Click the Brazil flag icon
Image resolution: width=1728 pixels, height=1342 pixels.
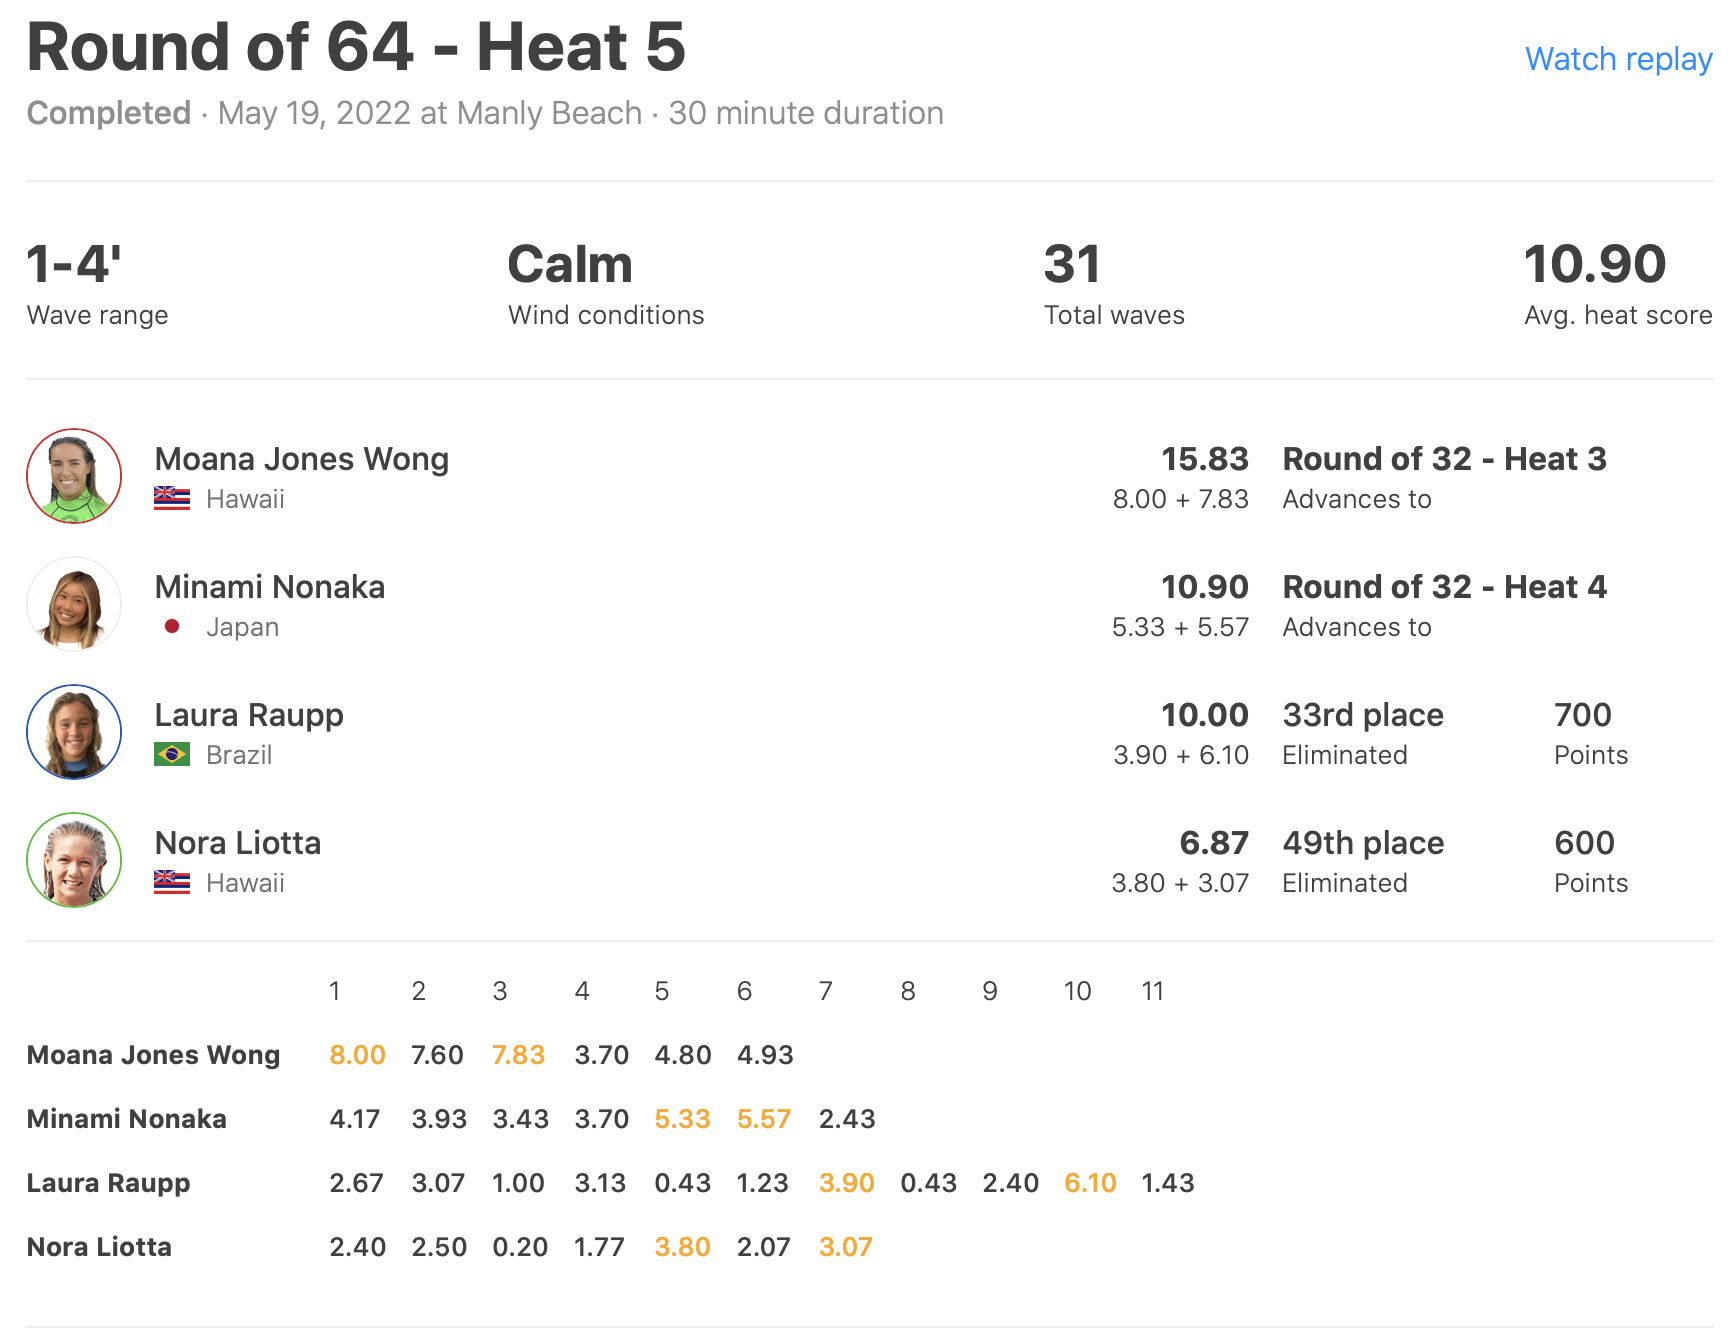coord(172,754)
